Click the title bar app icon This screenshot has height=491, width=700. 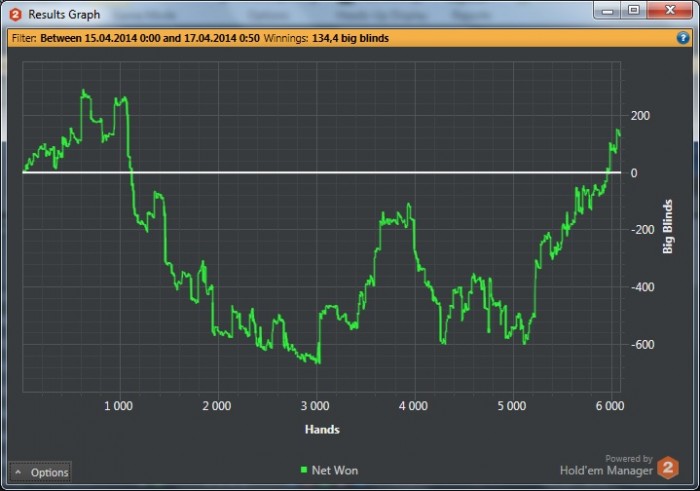pos(15,15)
